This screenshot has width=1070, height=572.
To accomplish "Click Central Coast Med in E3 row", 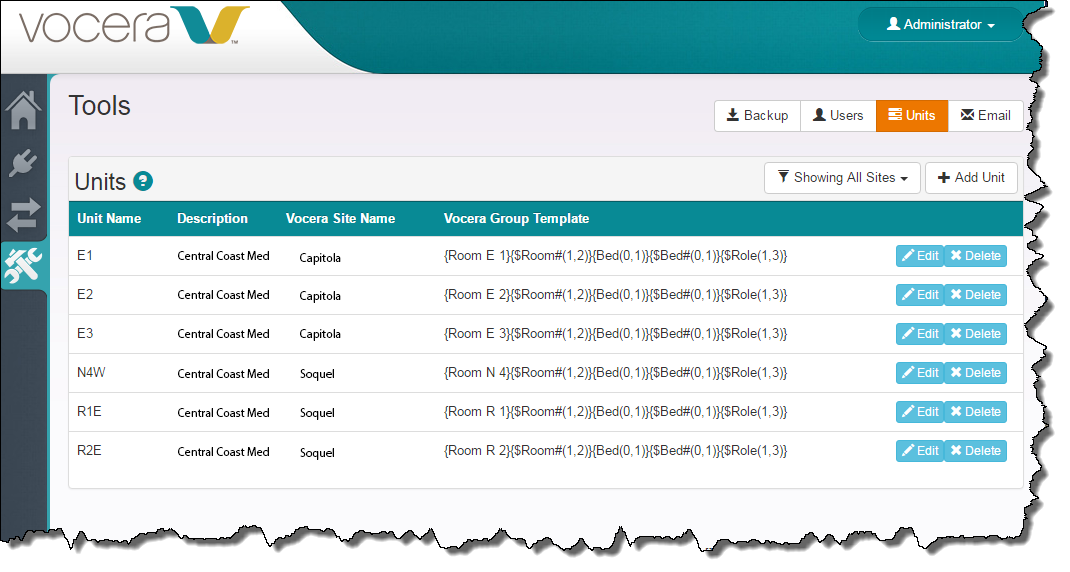I will click(223, 334).
